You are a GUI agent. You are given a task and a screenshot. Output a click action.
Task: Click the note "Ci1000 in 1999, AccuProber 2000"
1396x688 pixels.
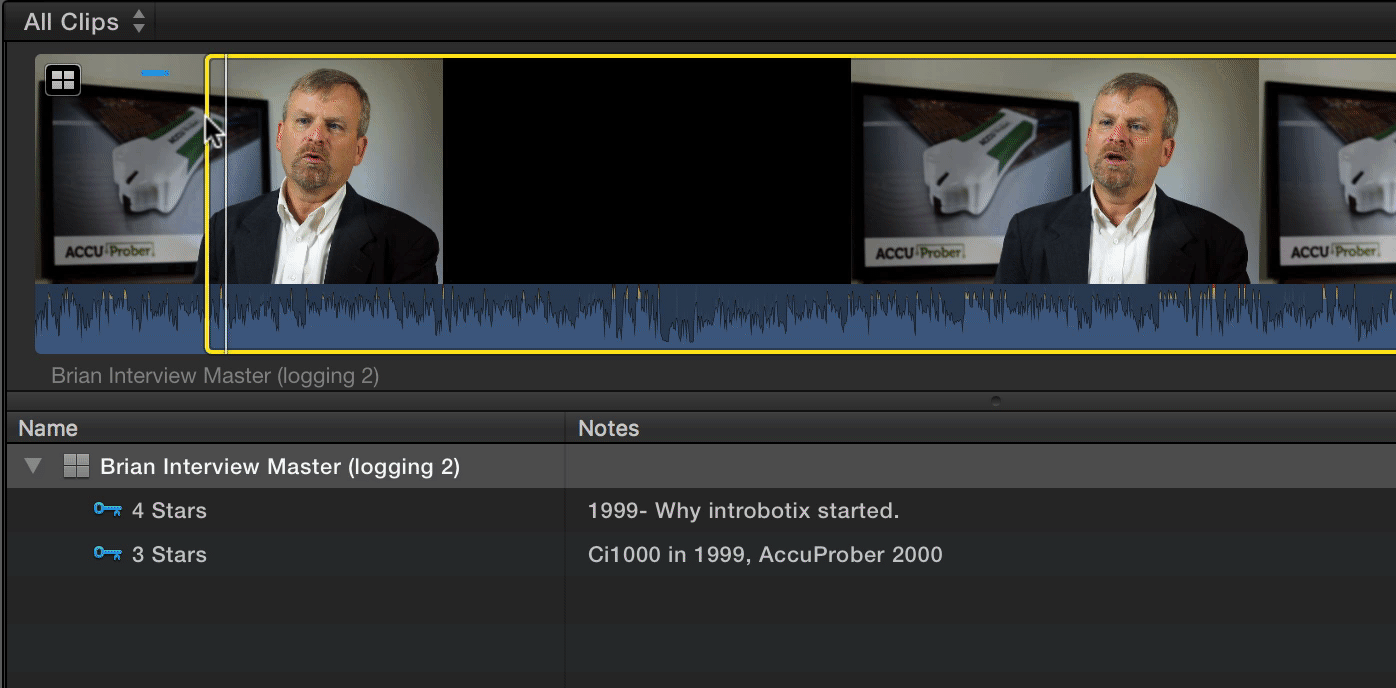click(x=764, y=554)
